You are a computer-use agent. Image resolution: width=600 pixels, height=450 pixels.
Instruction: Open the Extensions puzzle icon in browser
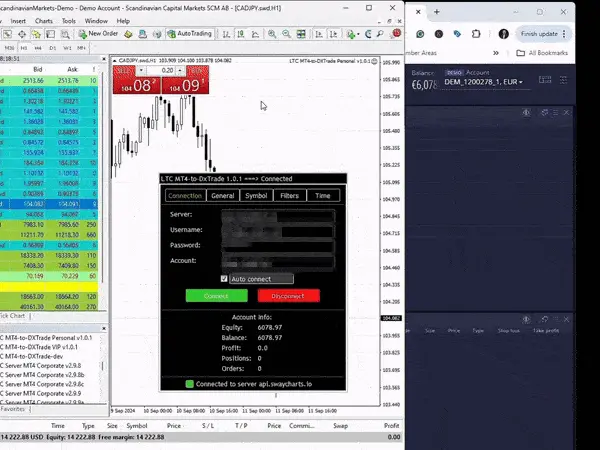coord(476,34)
